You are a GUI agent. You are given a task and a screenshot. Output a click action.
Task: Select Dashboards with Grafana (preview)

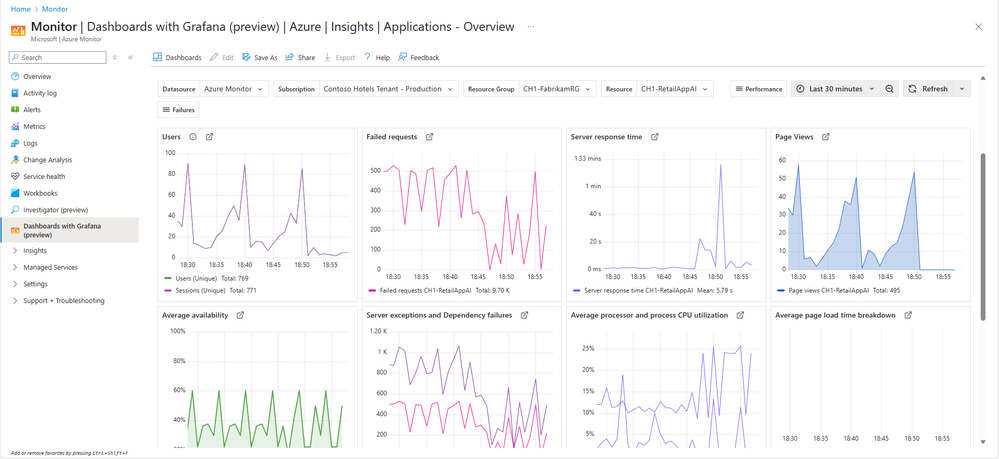pyautogui.click(x=69, y=230)
